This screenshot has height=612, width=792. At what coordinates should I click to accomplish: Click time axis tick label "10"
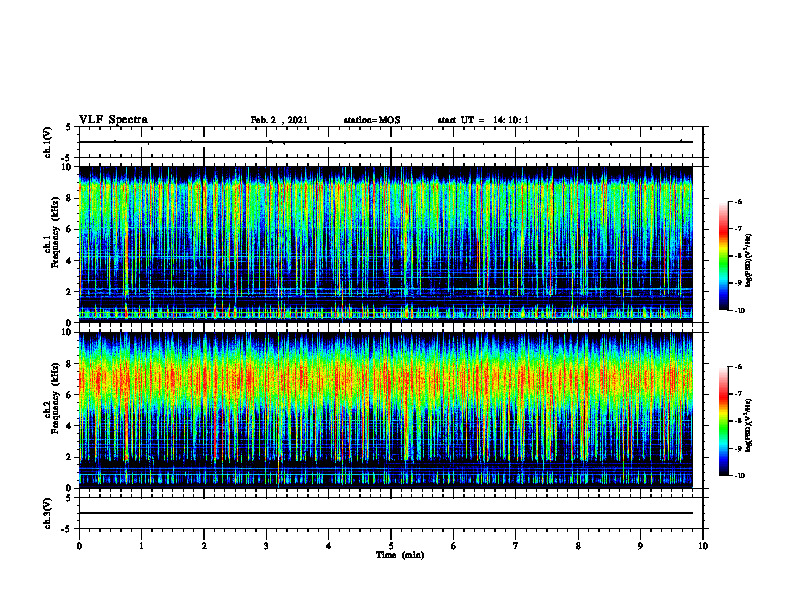point(703,546)
